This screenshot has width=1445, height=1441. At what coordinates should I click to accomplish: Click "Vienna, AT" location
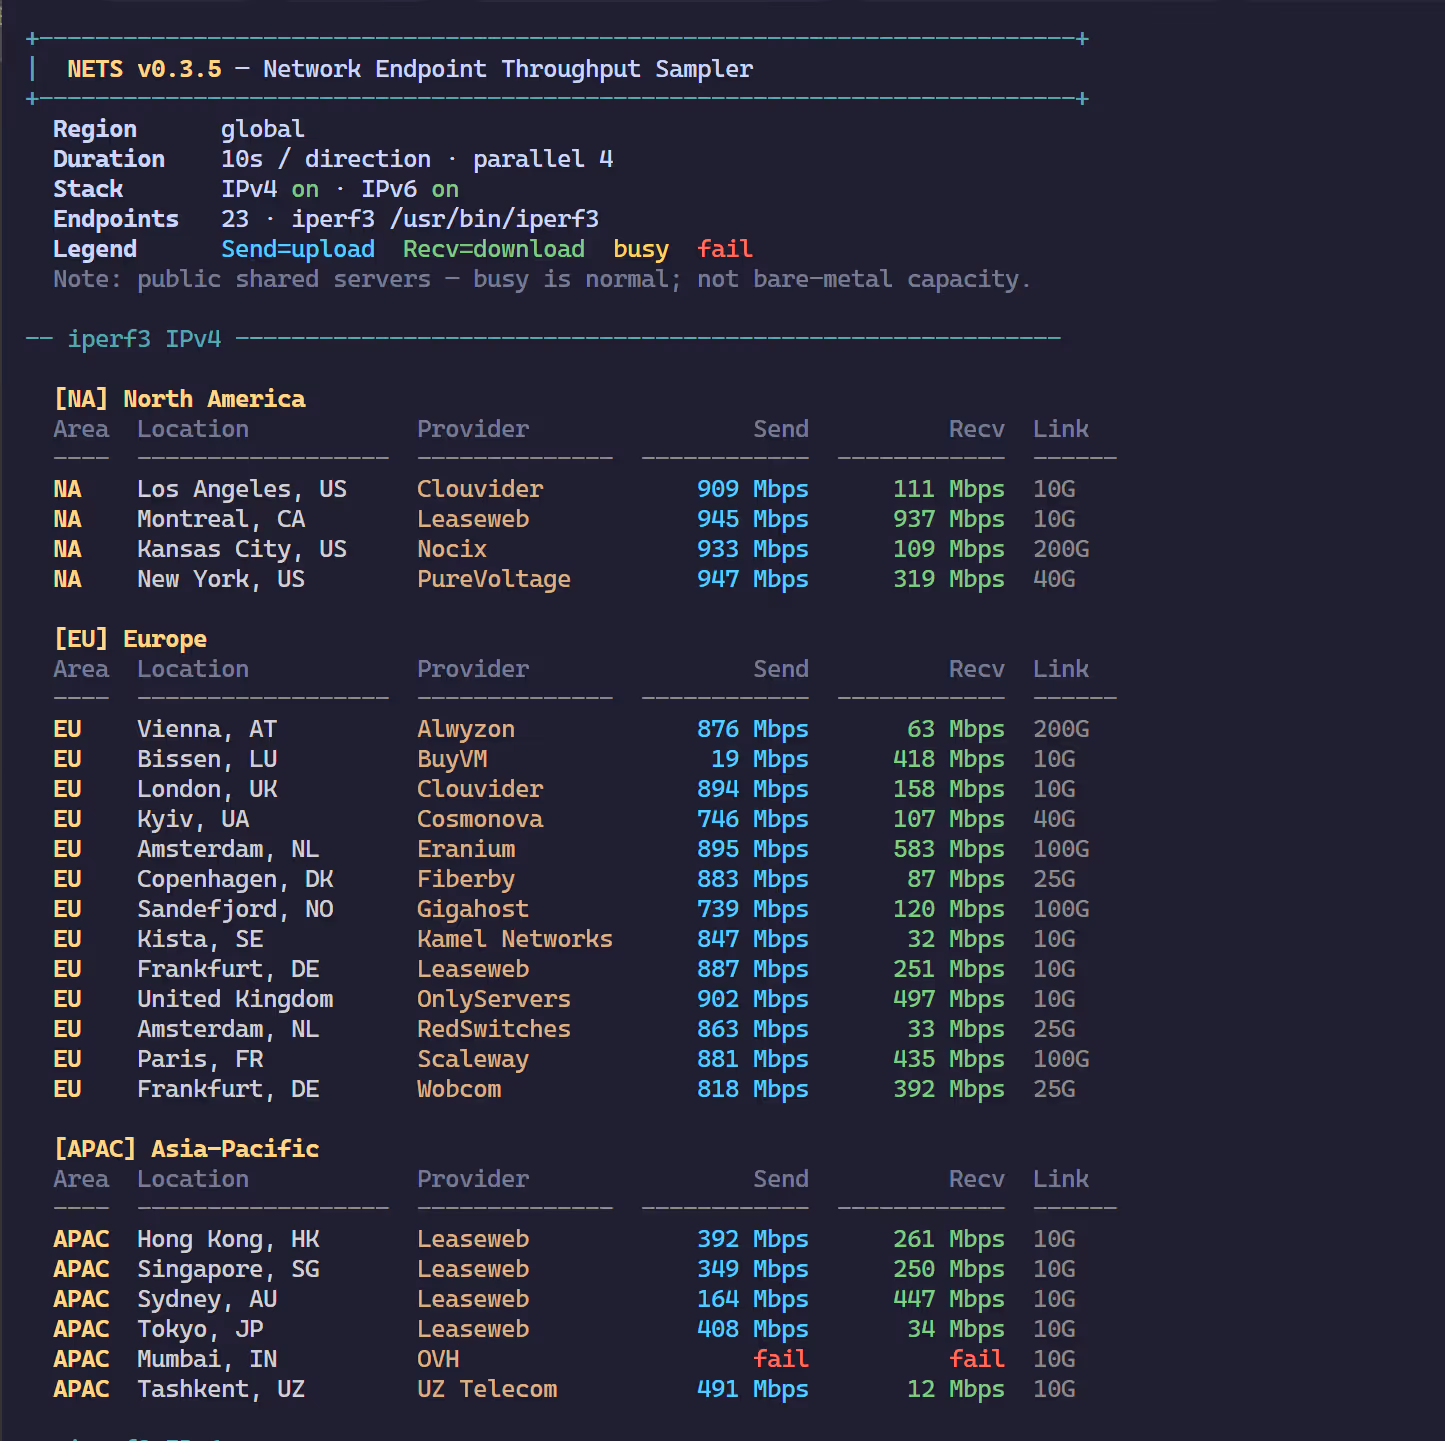click(x=207, y=729)
